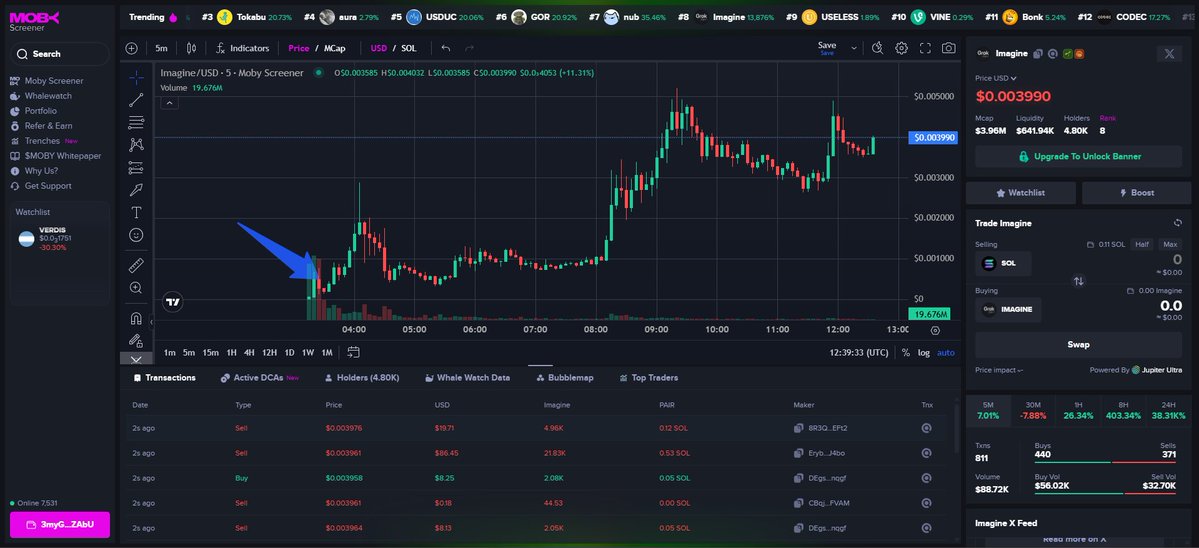1199x548 pixels.
Task: Toggle magnet mode on drawing toolbar
Action: (136, 318)
